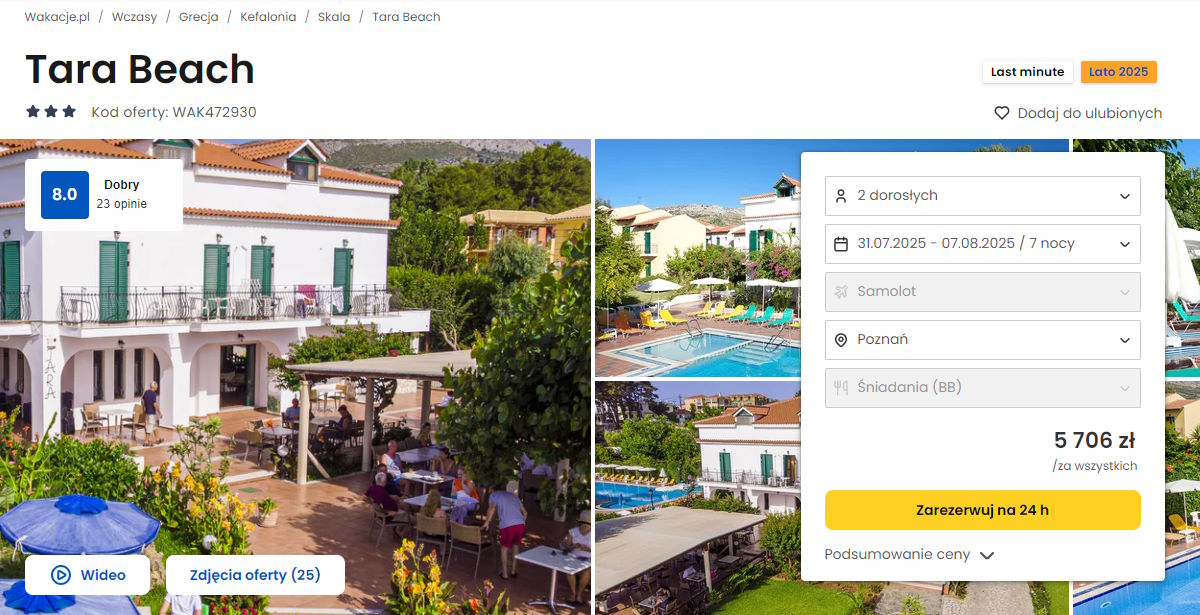Click the 8.0 Dobry rating badge
Screen dimensions: 1200x615
[x=104, y=195]
